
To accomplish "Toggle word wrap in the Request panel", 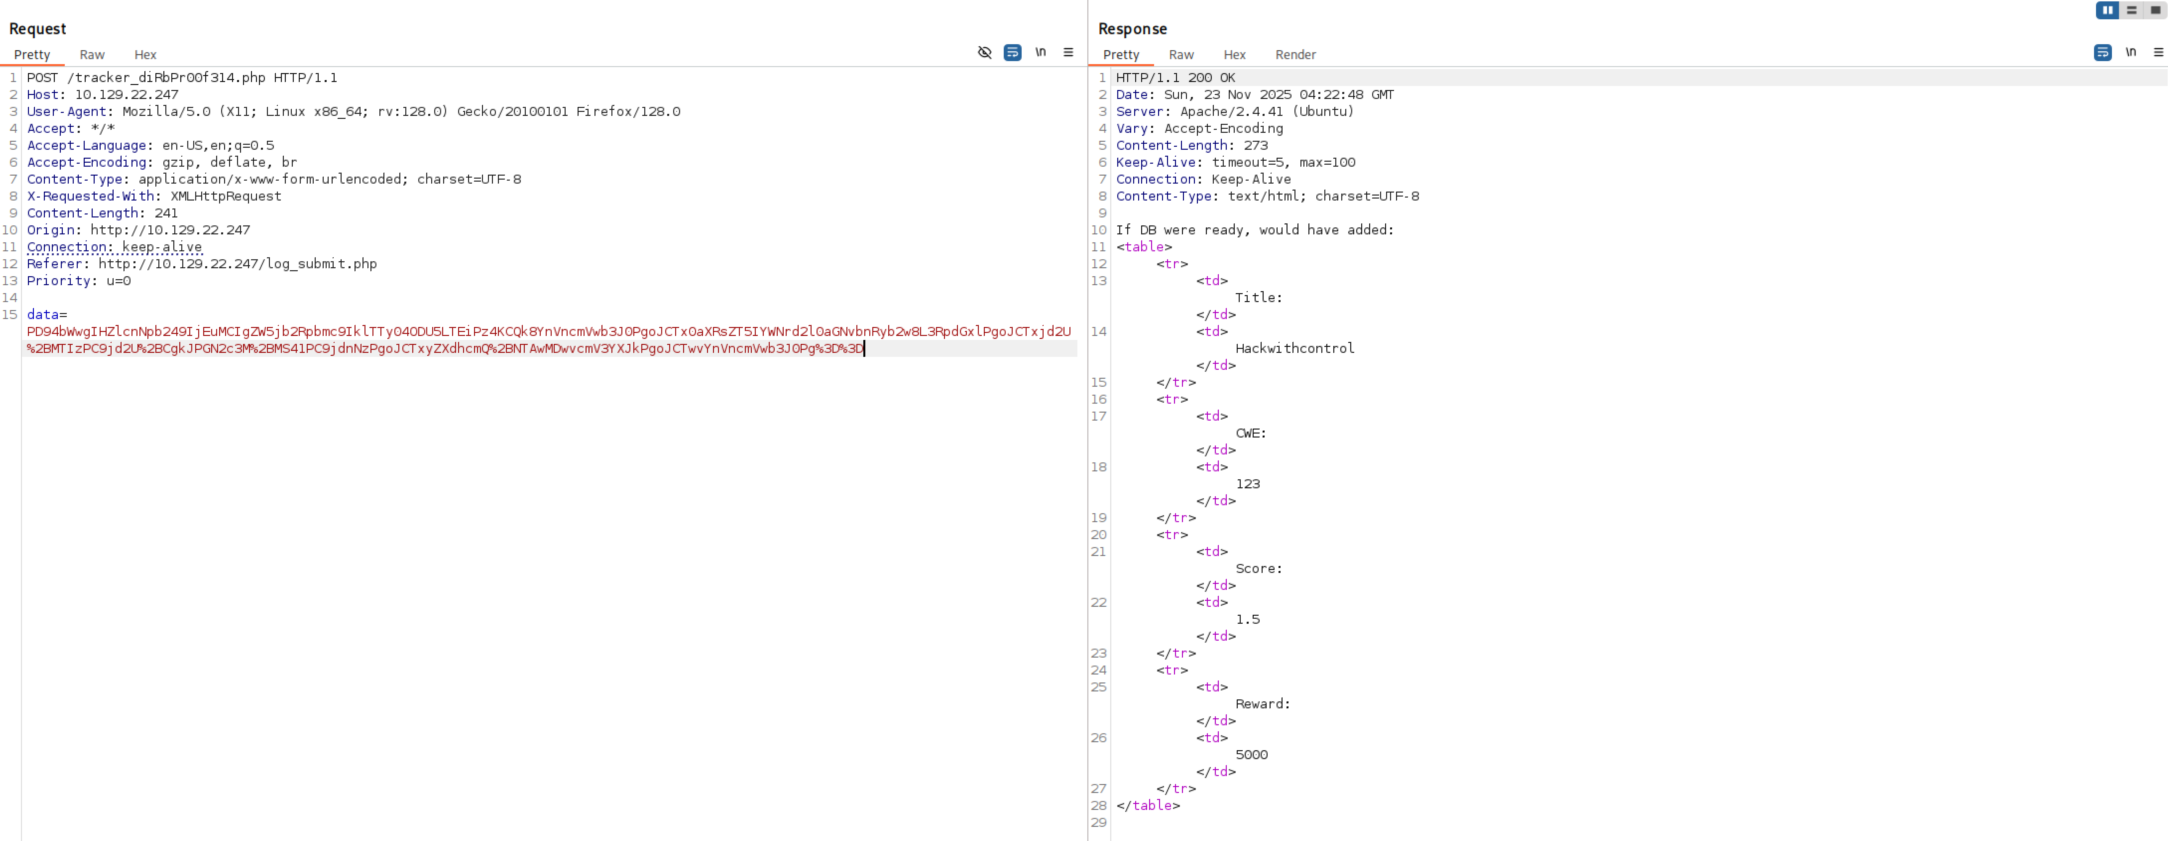I will pyautogui.click(x=1012, y=53).
